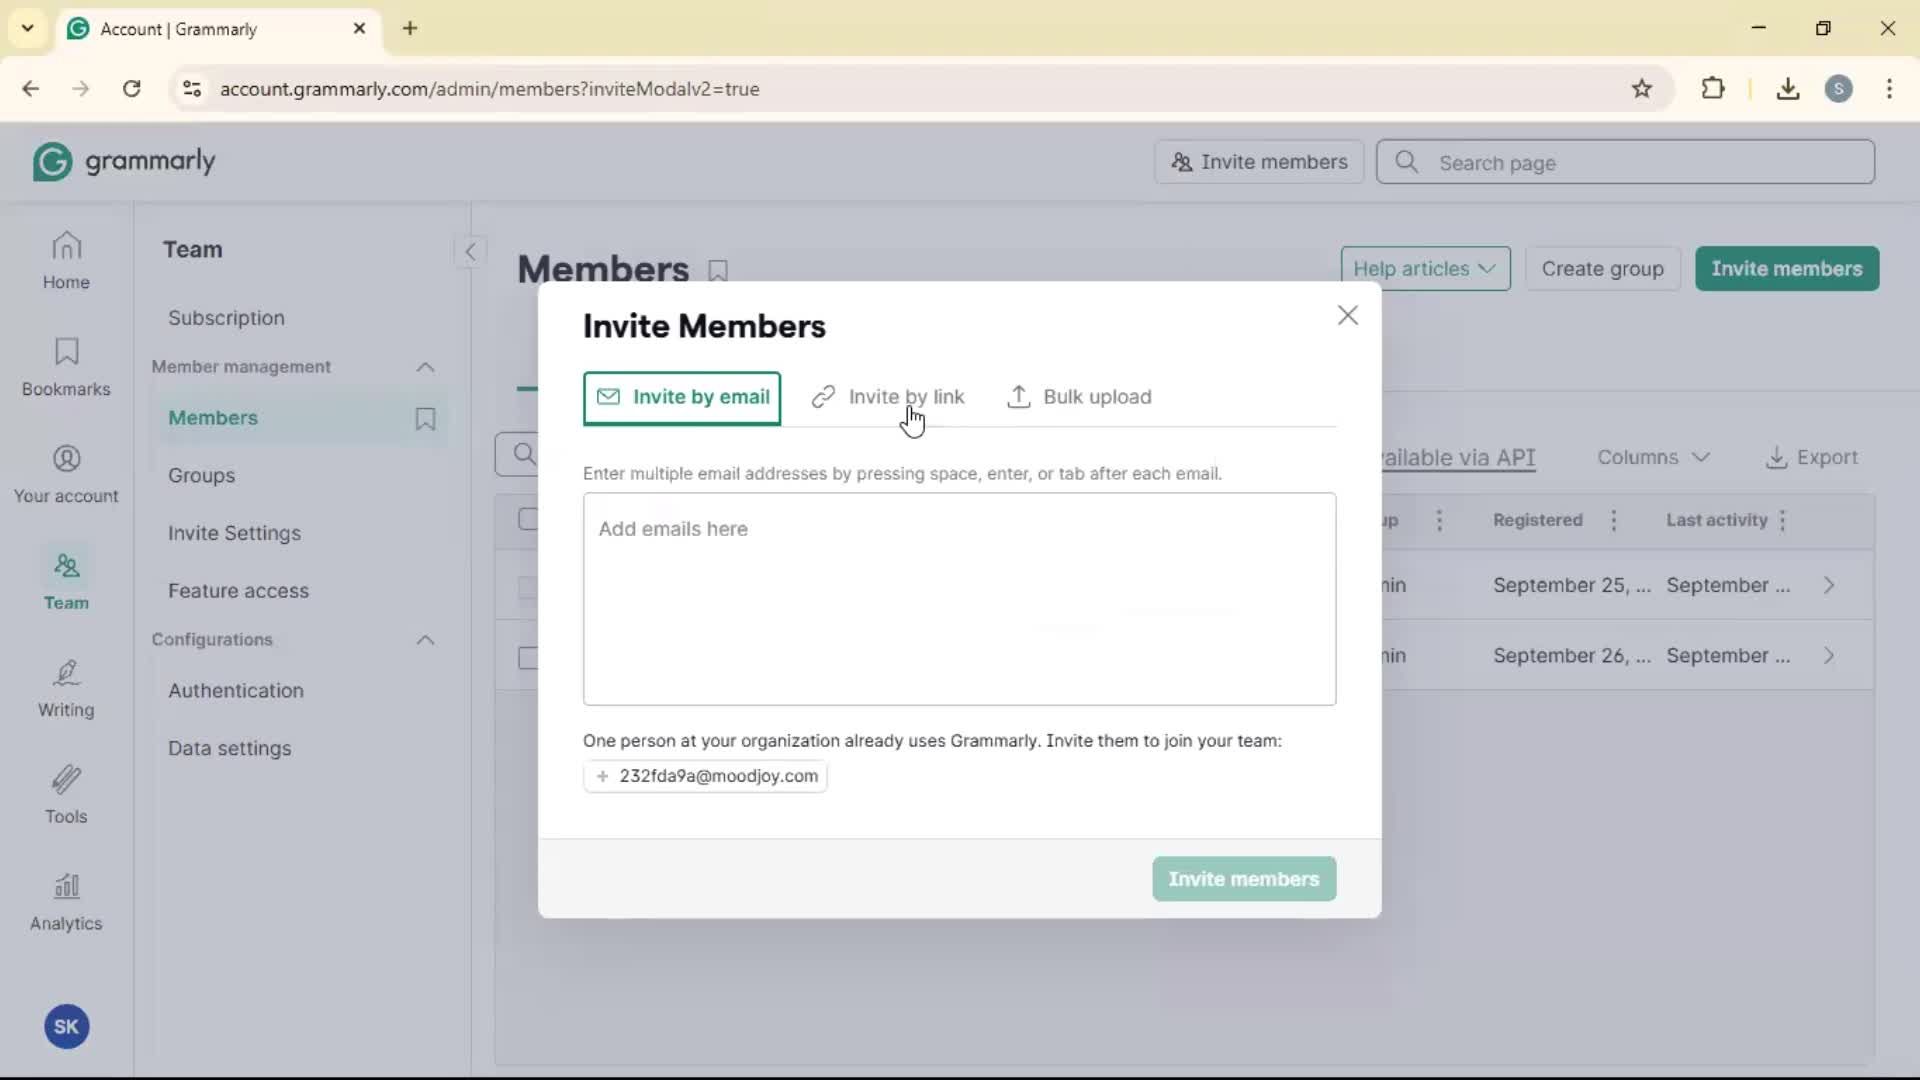Check the second member row checkbox
The height and width of the screenshot is (1080, 1920).
[x=527, y=657]
